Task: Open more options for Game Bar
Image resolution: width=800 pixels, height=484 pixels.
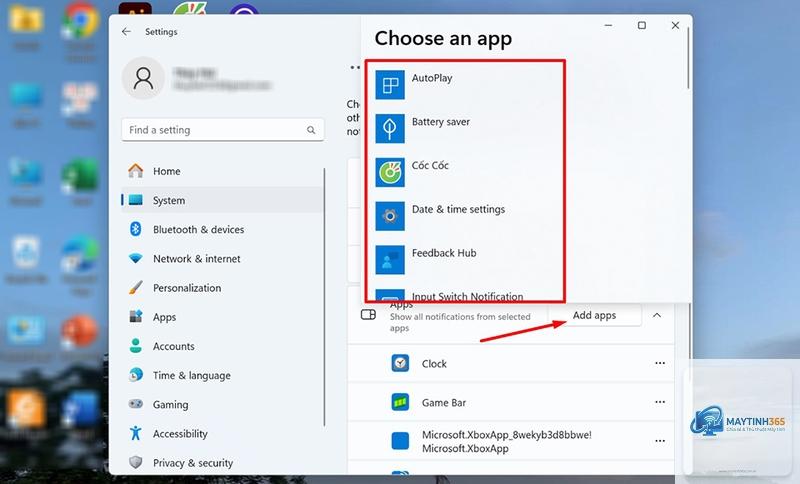Action: [x=660, y=402]
